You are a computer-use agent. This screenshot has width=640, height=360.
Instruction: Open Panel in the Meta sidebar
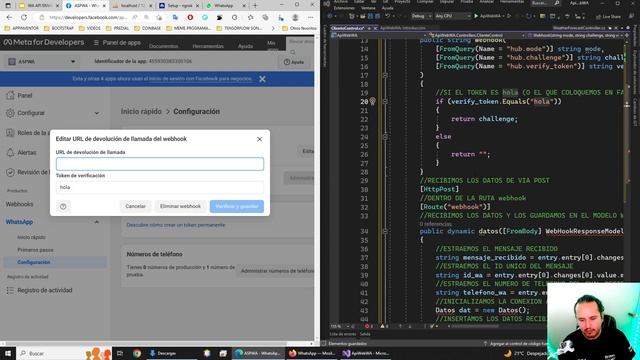click(x=24, y=96)
